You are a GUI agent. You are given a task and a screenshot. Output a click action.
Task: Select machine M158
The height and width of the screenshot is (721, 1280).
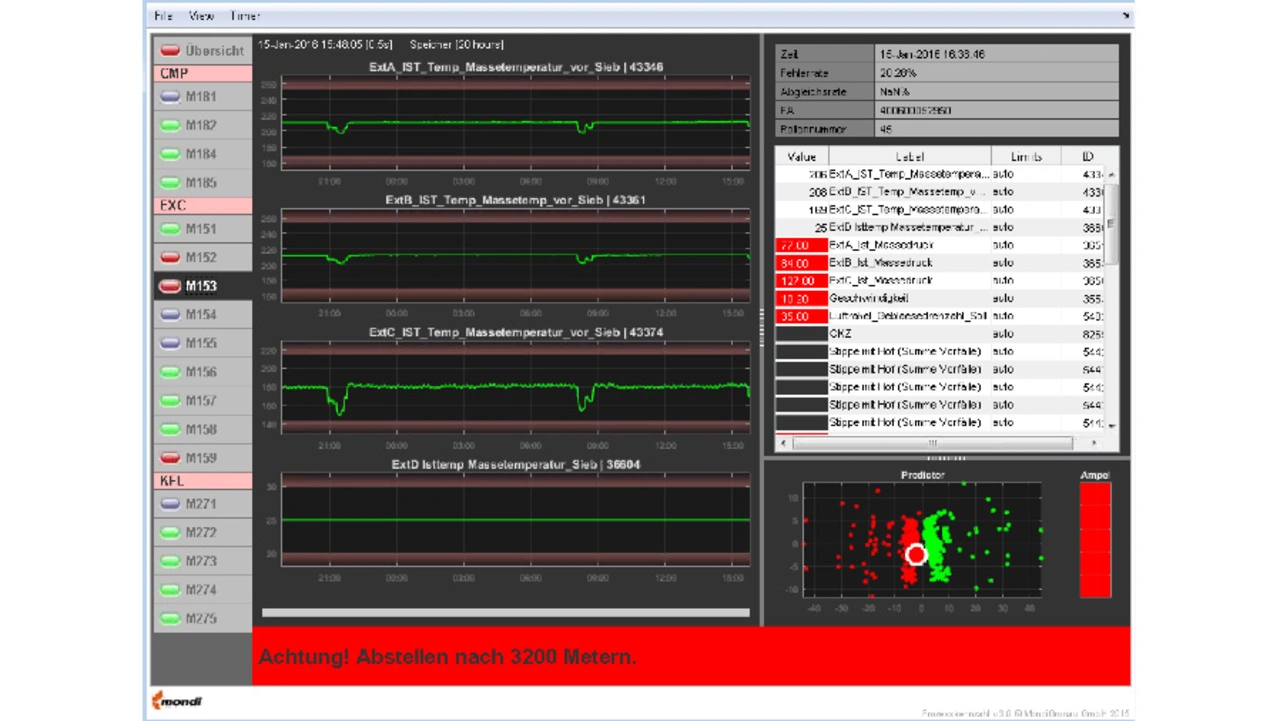pyautogui.click(x=202, y=429)
